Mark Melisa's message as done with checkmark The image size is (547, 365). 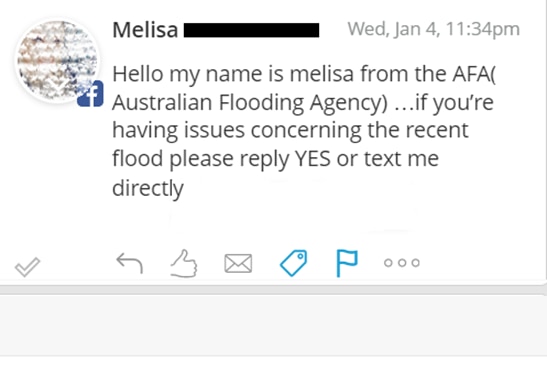coord(28,267)
